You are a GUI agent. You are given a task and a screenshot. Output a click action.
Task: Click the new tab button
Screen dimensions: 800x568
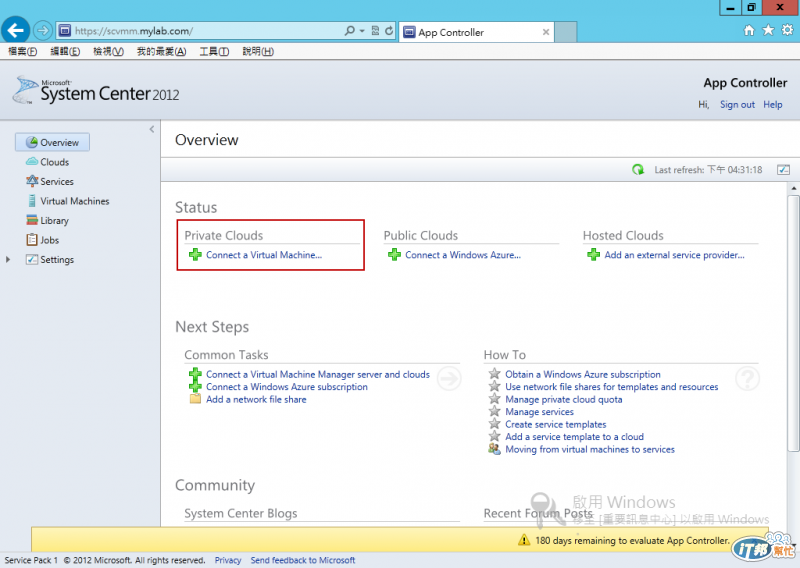pyautogui.click(x=565, y=32)
